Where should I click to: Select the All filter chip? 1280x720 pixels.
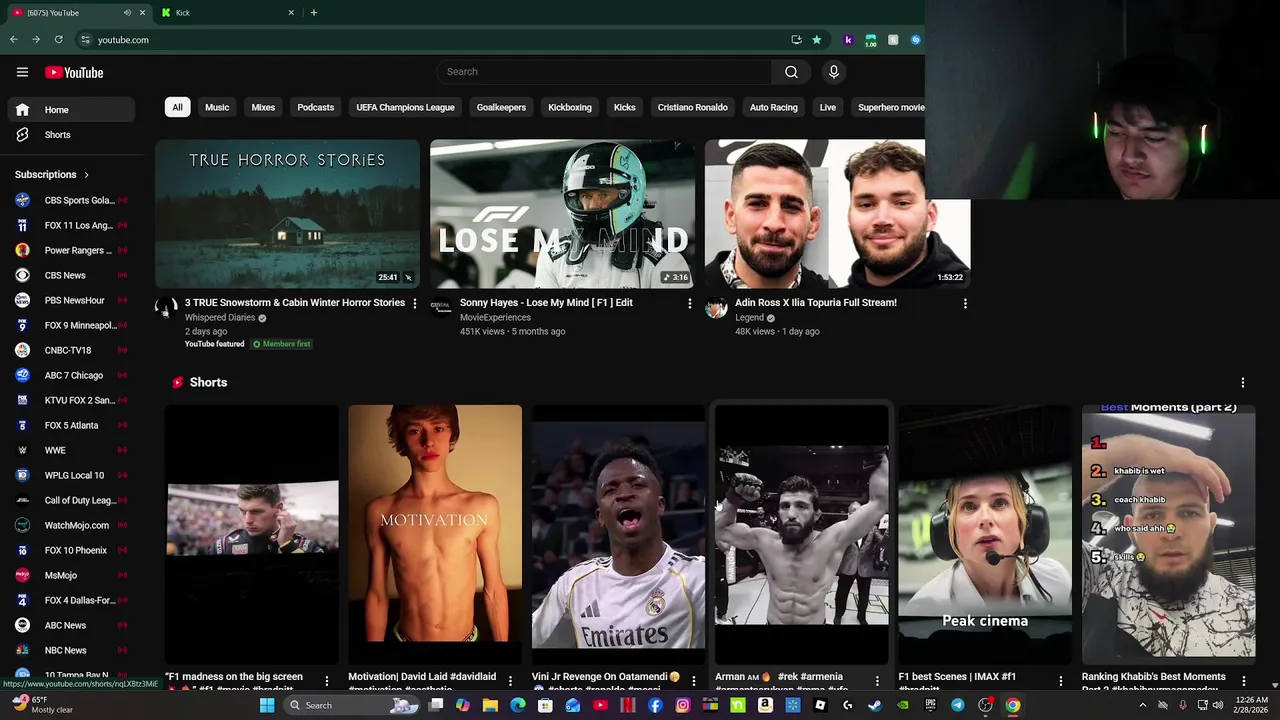177,107
